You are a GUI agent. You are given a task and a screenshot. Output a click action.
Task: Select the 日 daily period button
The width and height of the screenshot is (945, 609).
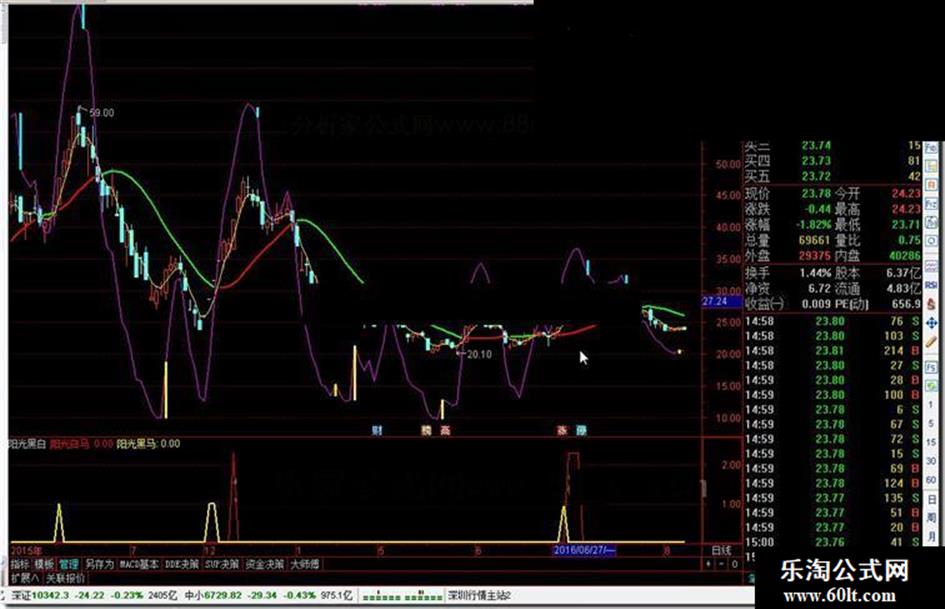[x=931, y=499]
